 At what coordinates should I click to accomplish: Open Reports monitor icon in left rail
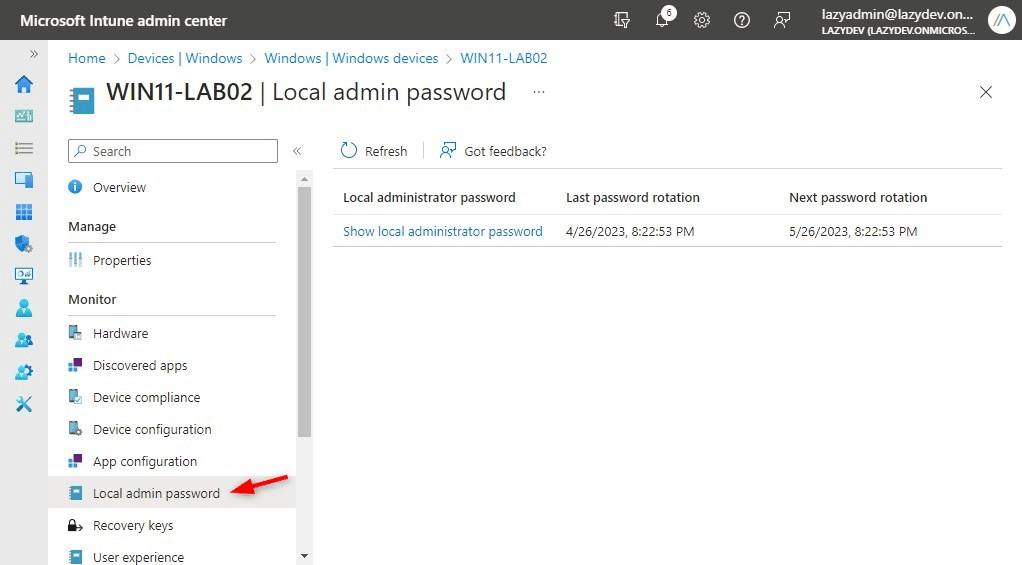(24, 276)
